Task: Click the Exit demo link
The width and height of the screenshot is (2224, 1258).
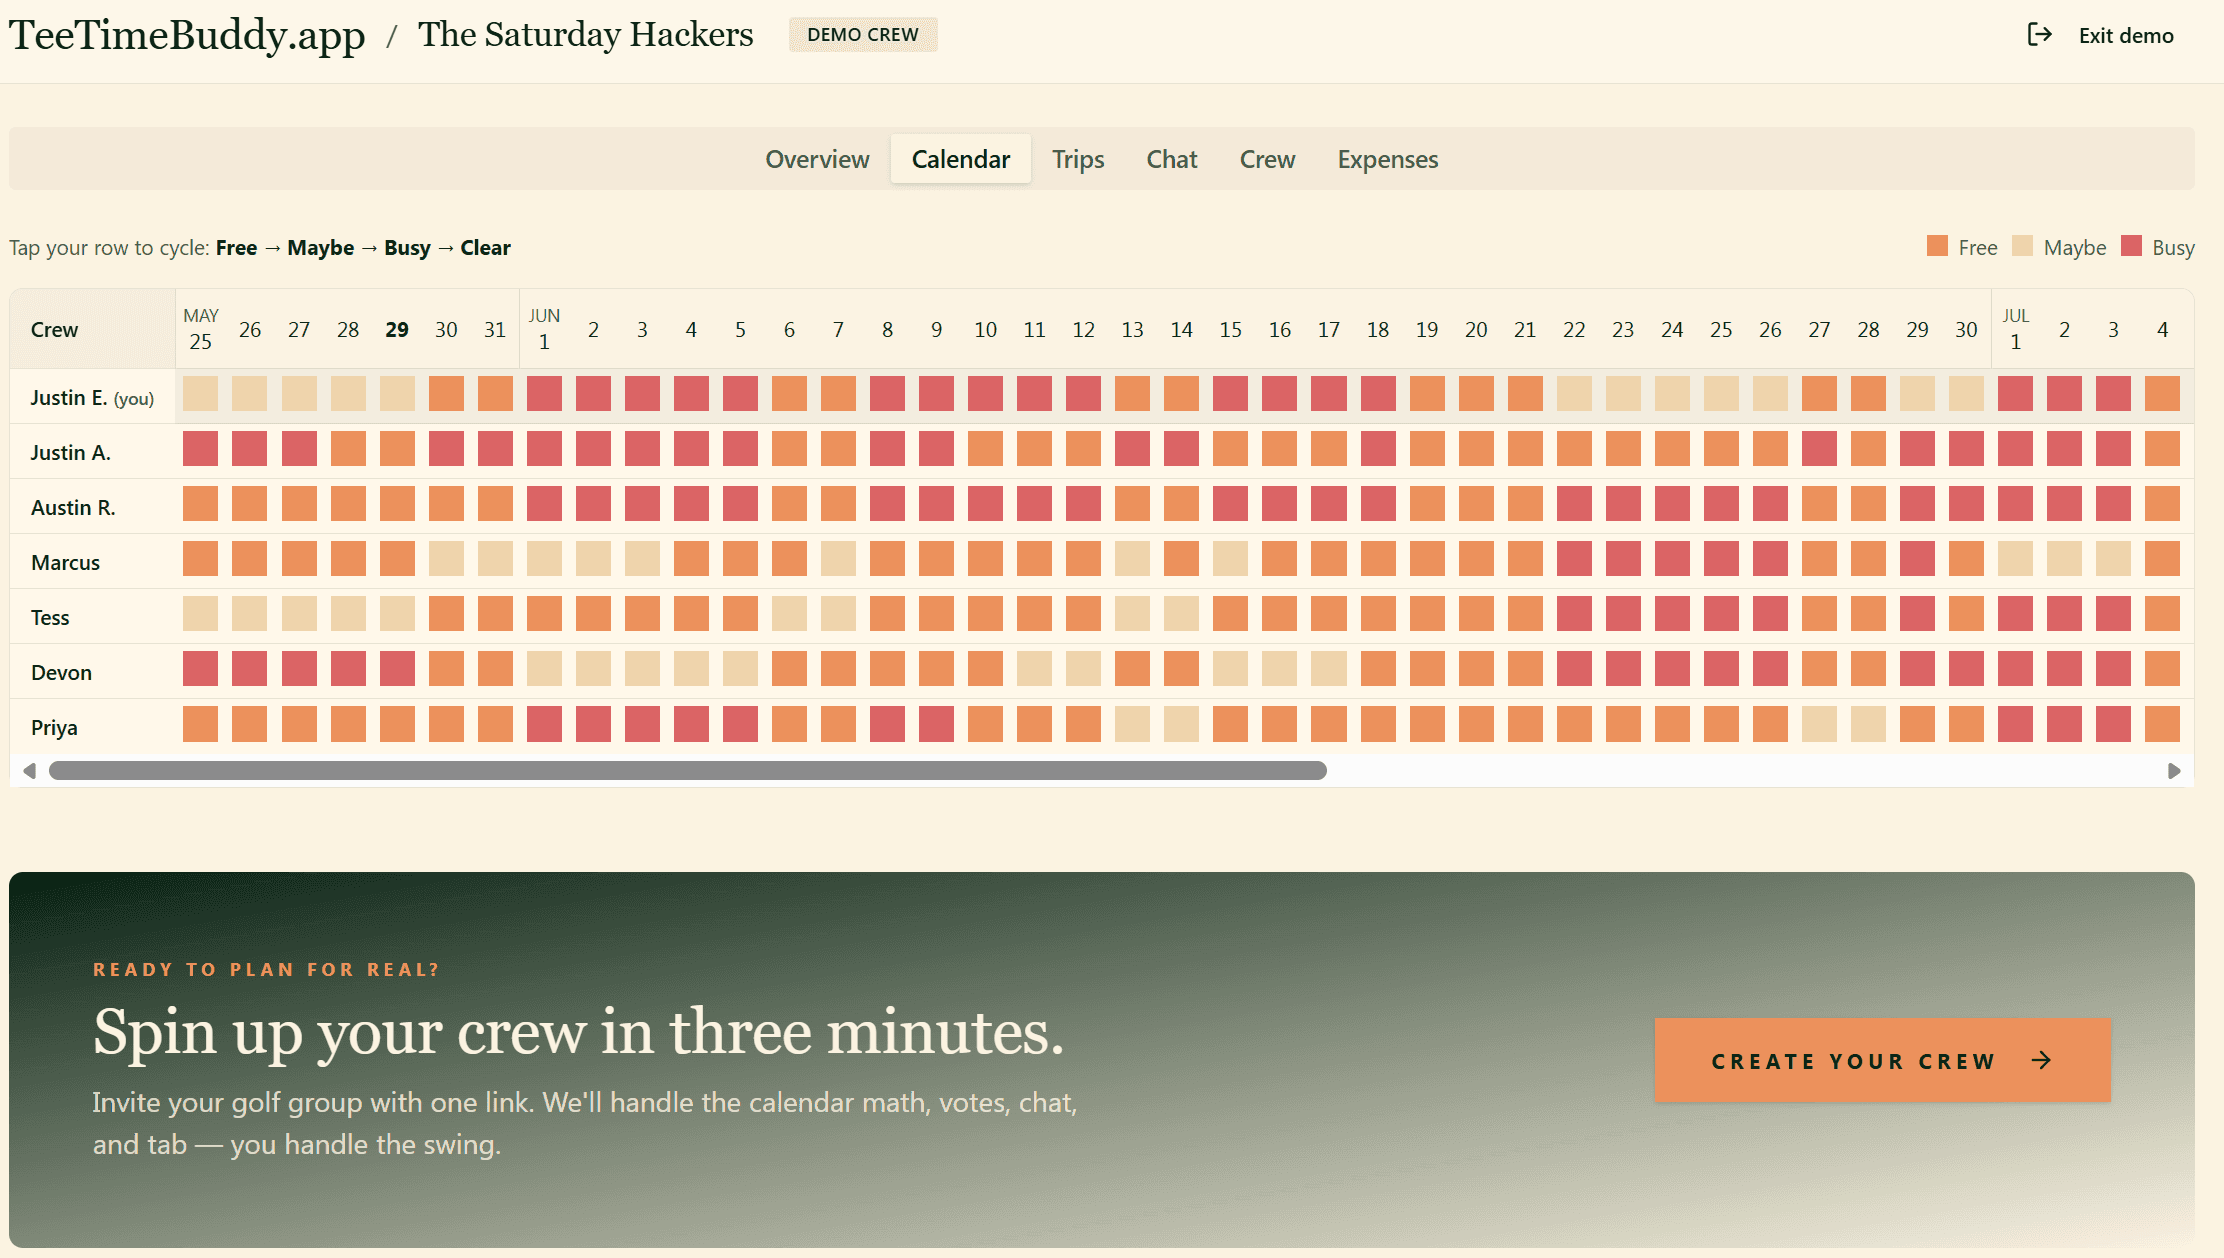Action: coord(2100,35)
